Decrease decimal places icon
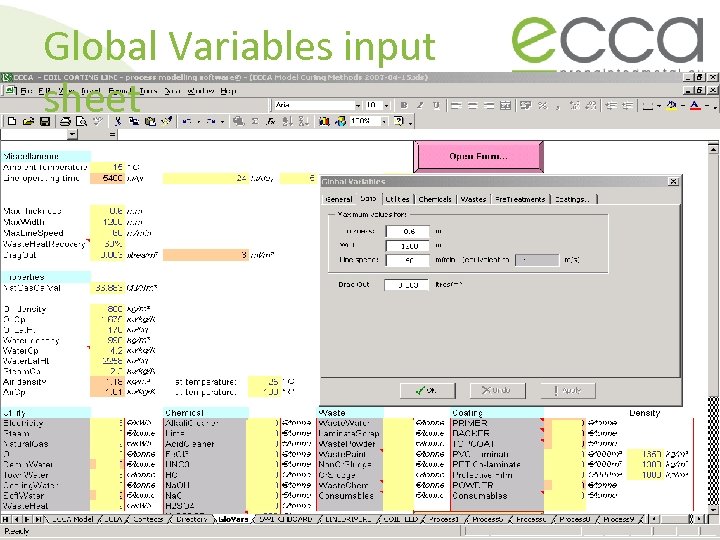 click(591, 106)
